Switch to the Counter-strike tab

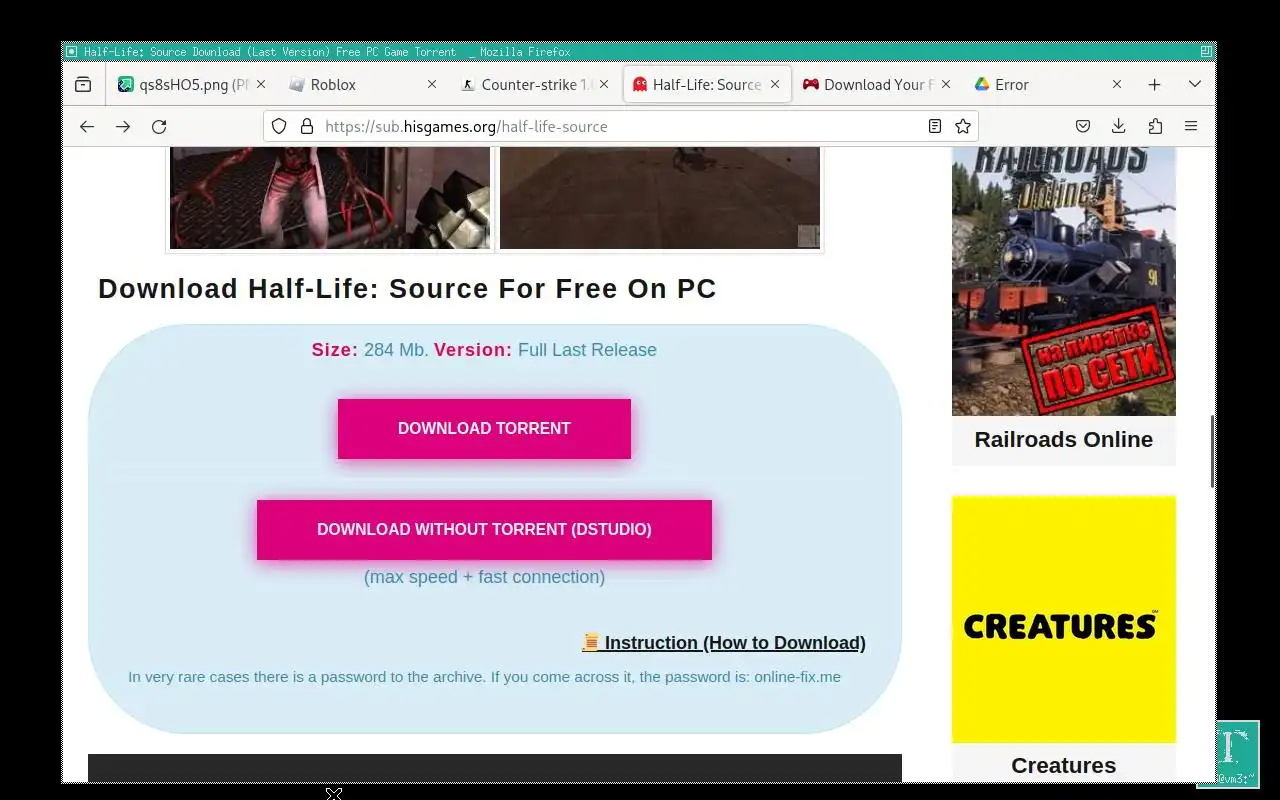535,85
